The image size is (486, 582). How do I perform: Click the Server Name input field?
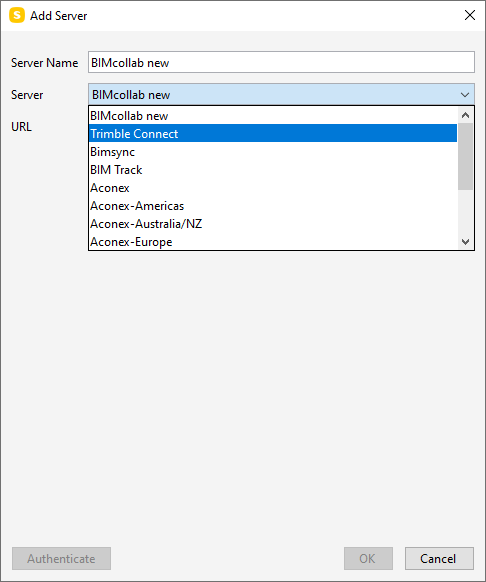click(x=281, y=62)
